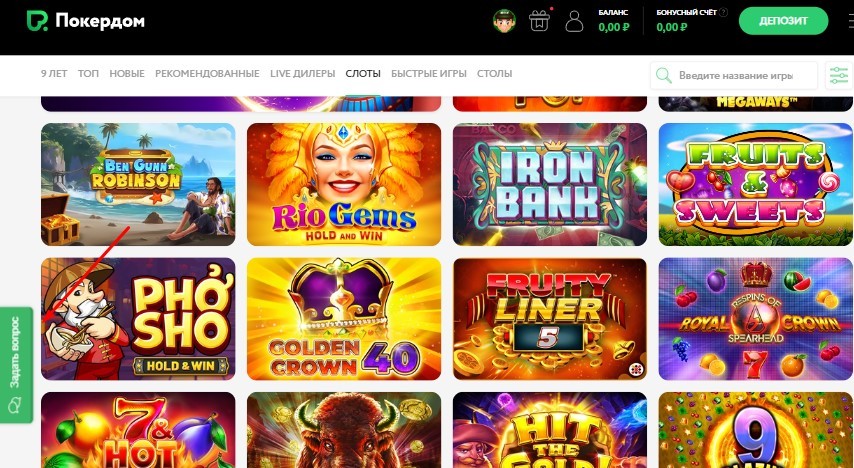Viewport: 854px width, 468px height.
Task: Click the search magnifier icon
Action: tap(663, 75)
